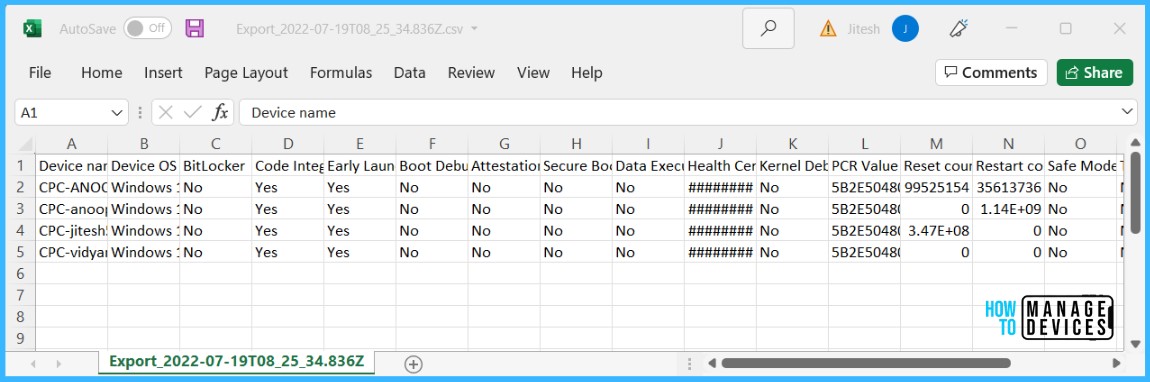Click the Secure Boot header cell
Viewport: 1150px width, 382px height.
click(x=576, y=166)
